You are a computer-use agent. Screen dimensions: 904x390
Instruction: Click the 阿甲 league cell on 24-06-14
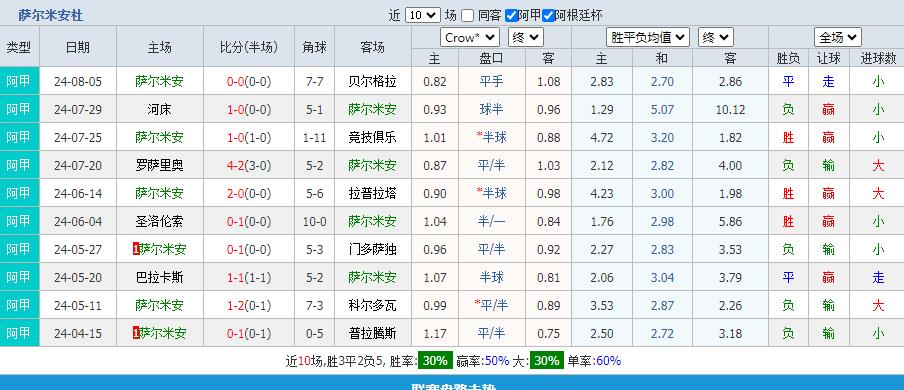tap(19, 193)
